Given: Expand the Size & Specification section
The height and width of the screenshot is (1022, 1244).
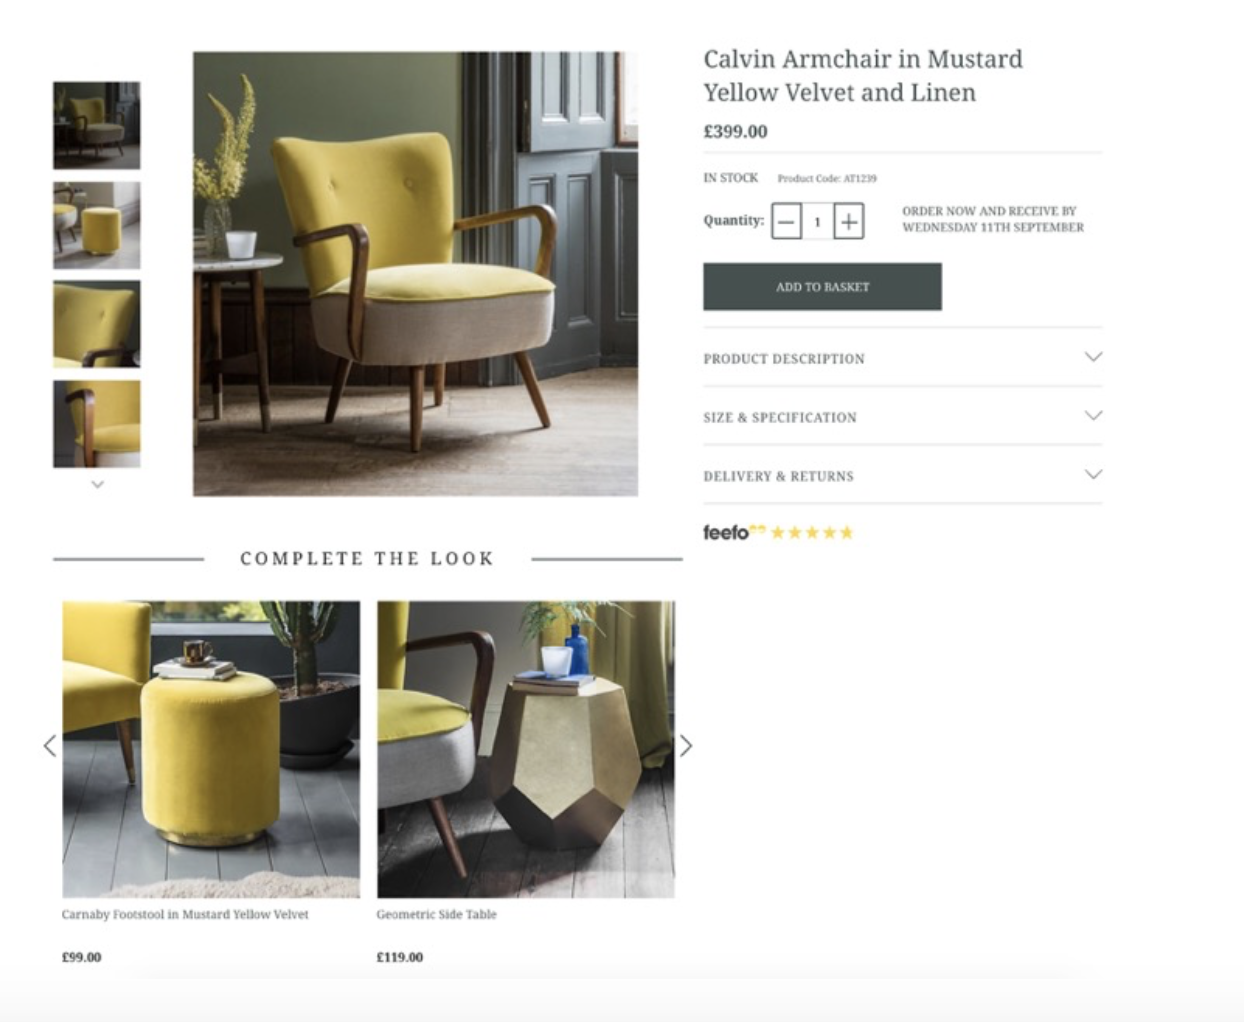Looking at the screenshot, I should pyautogui.click(x=902, y=417).
